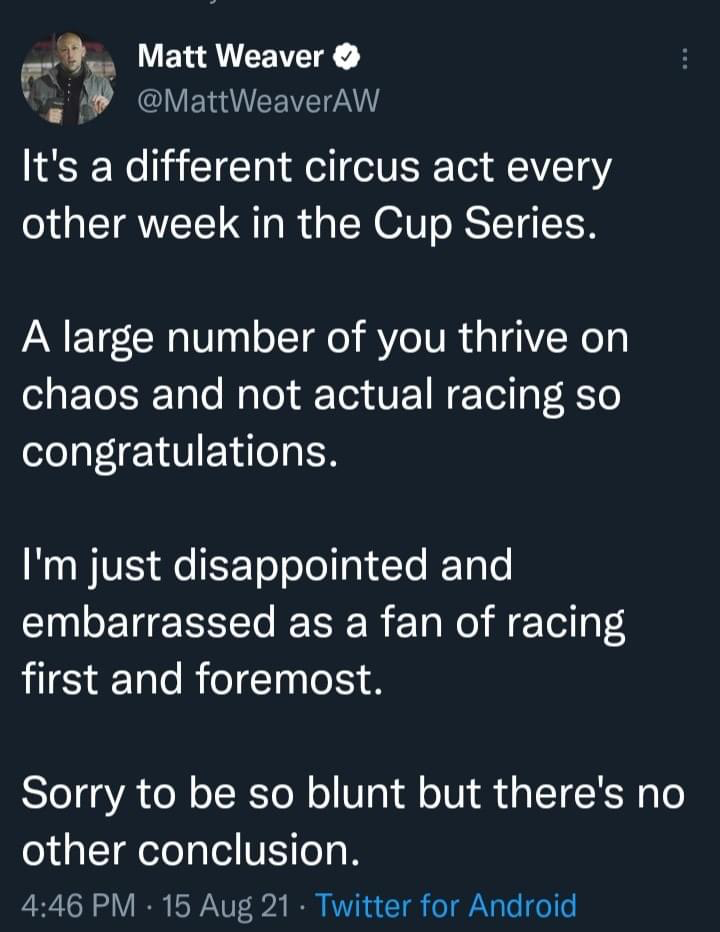Click the word "congratulations" in the tweet
Screen dimensions: 720x932
(x=174, y=453)
